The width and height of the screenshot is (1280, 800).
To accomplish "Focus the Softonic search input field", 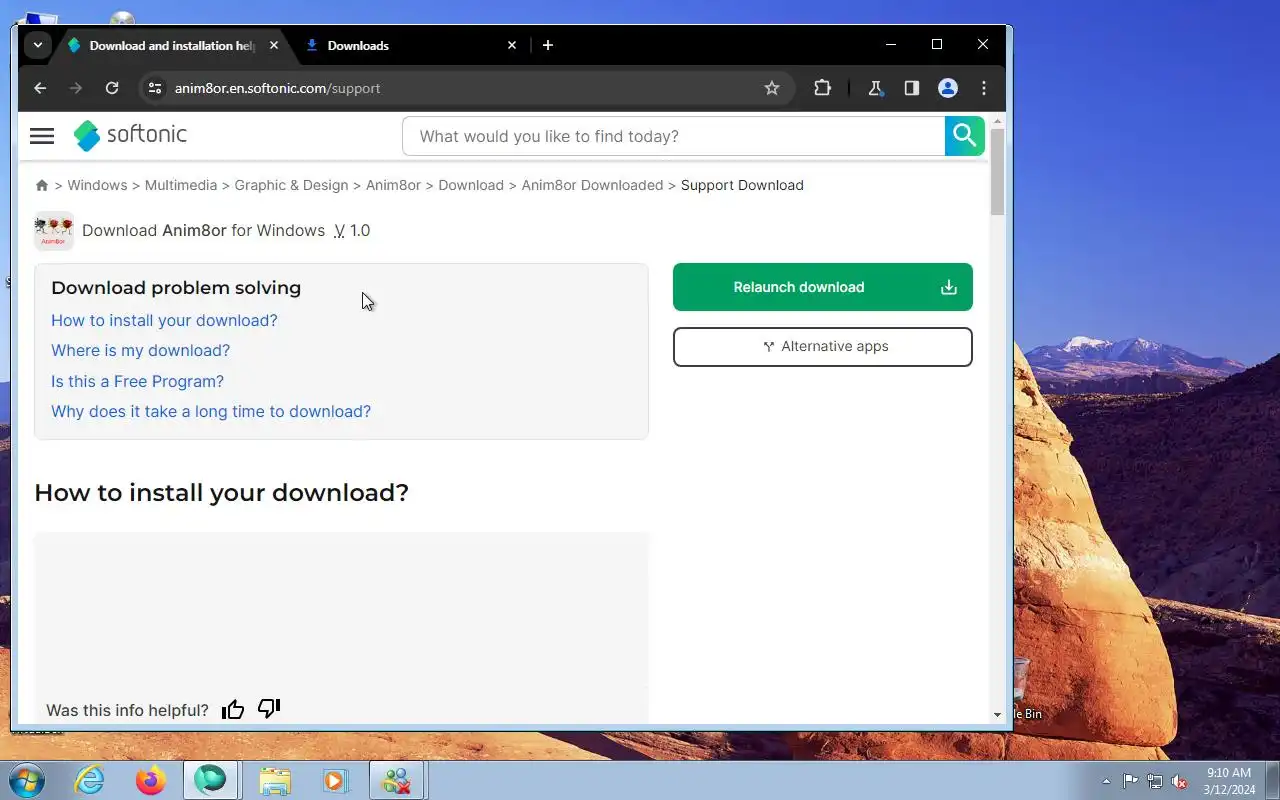I will pos(673,136).
